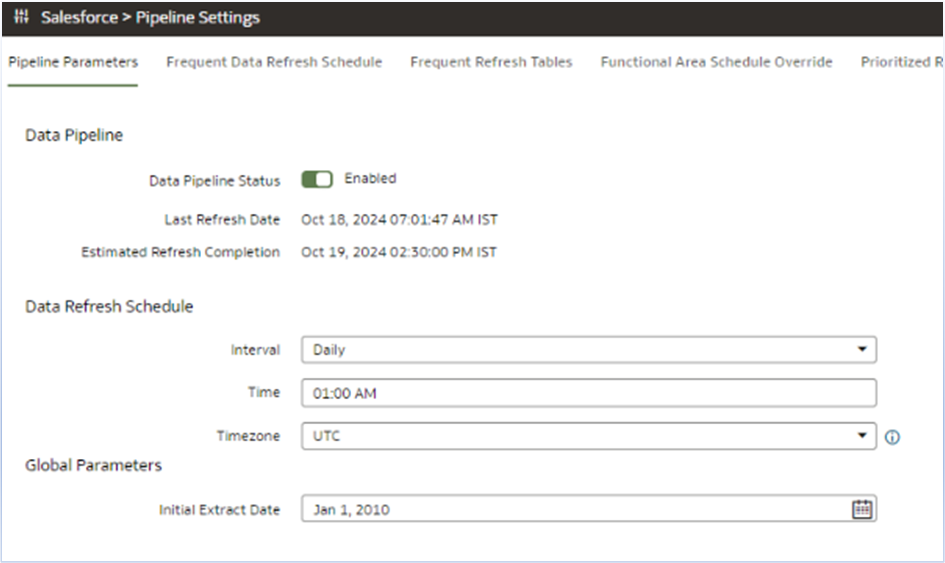Click the Time field showing 01:00 AM
The image size is (945, 563).
click(x=589, y=393)
